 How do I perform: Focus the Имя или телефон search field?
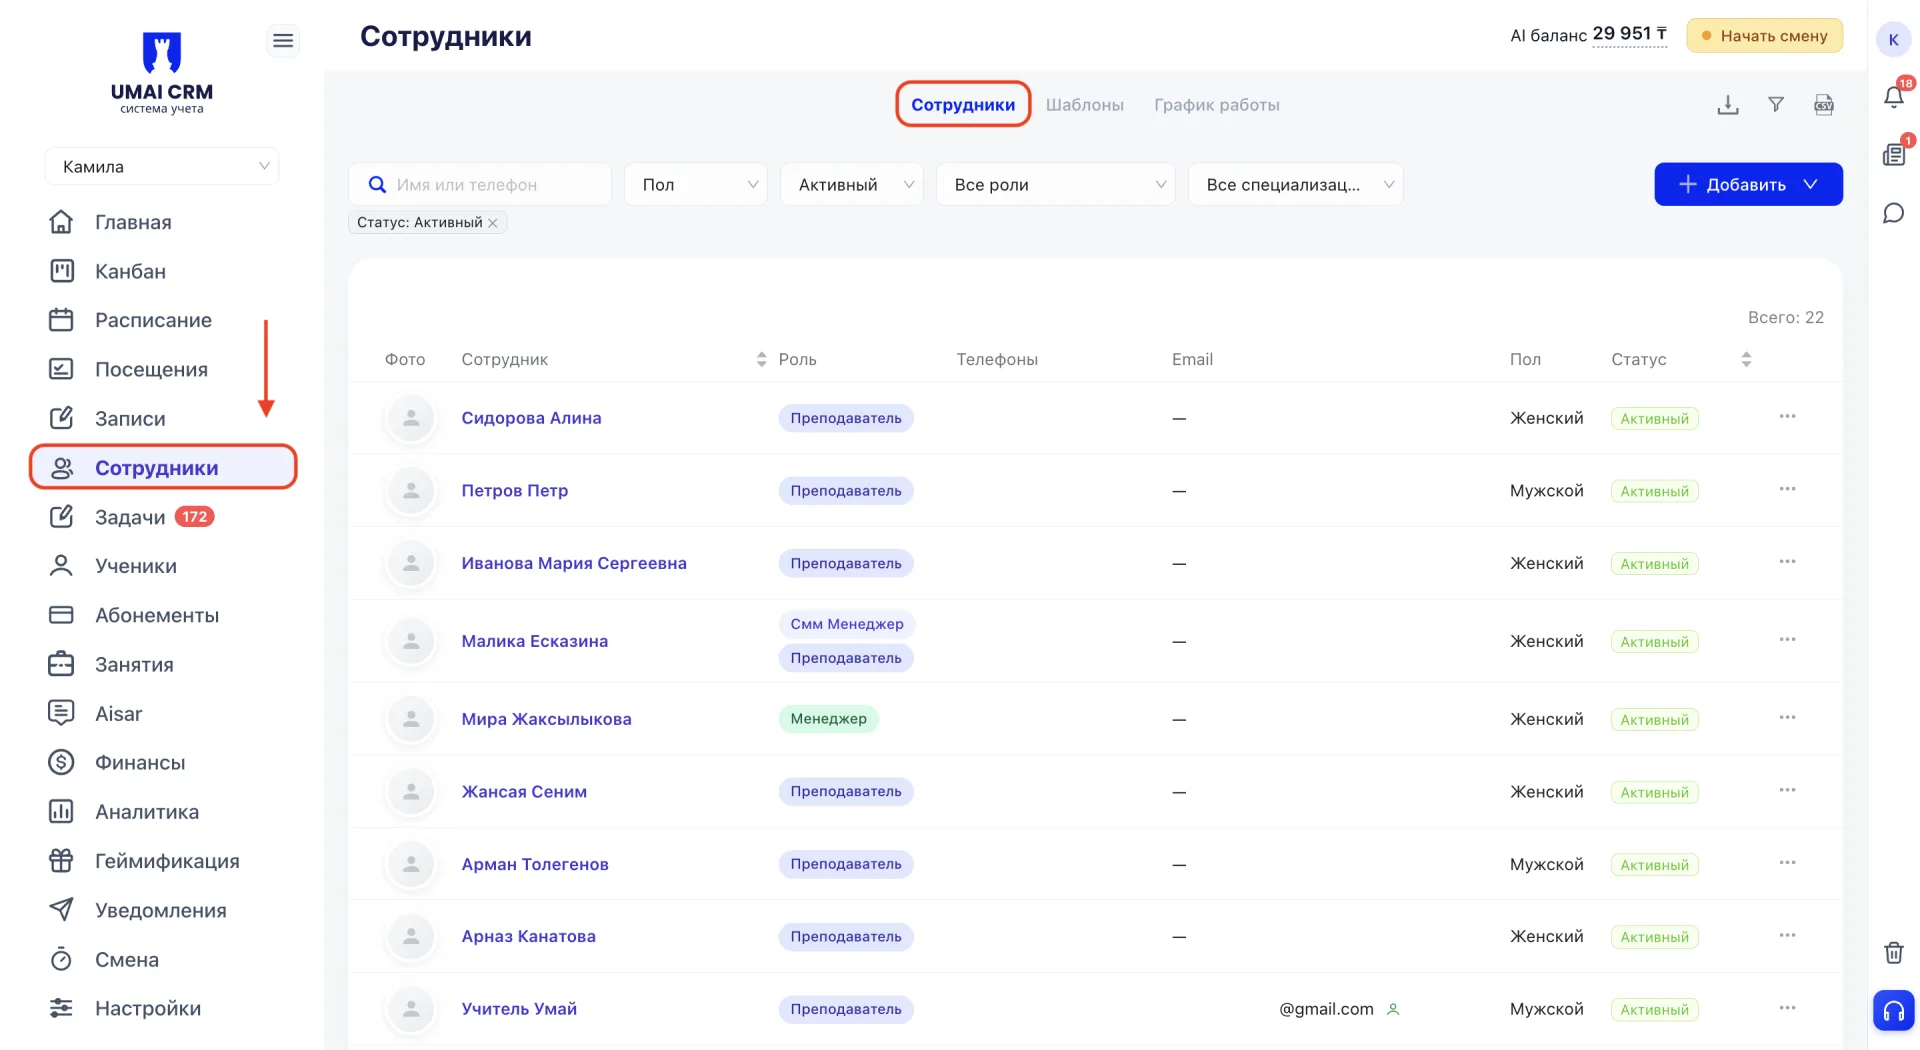click(480, 184)
